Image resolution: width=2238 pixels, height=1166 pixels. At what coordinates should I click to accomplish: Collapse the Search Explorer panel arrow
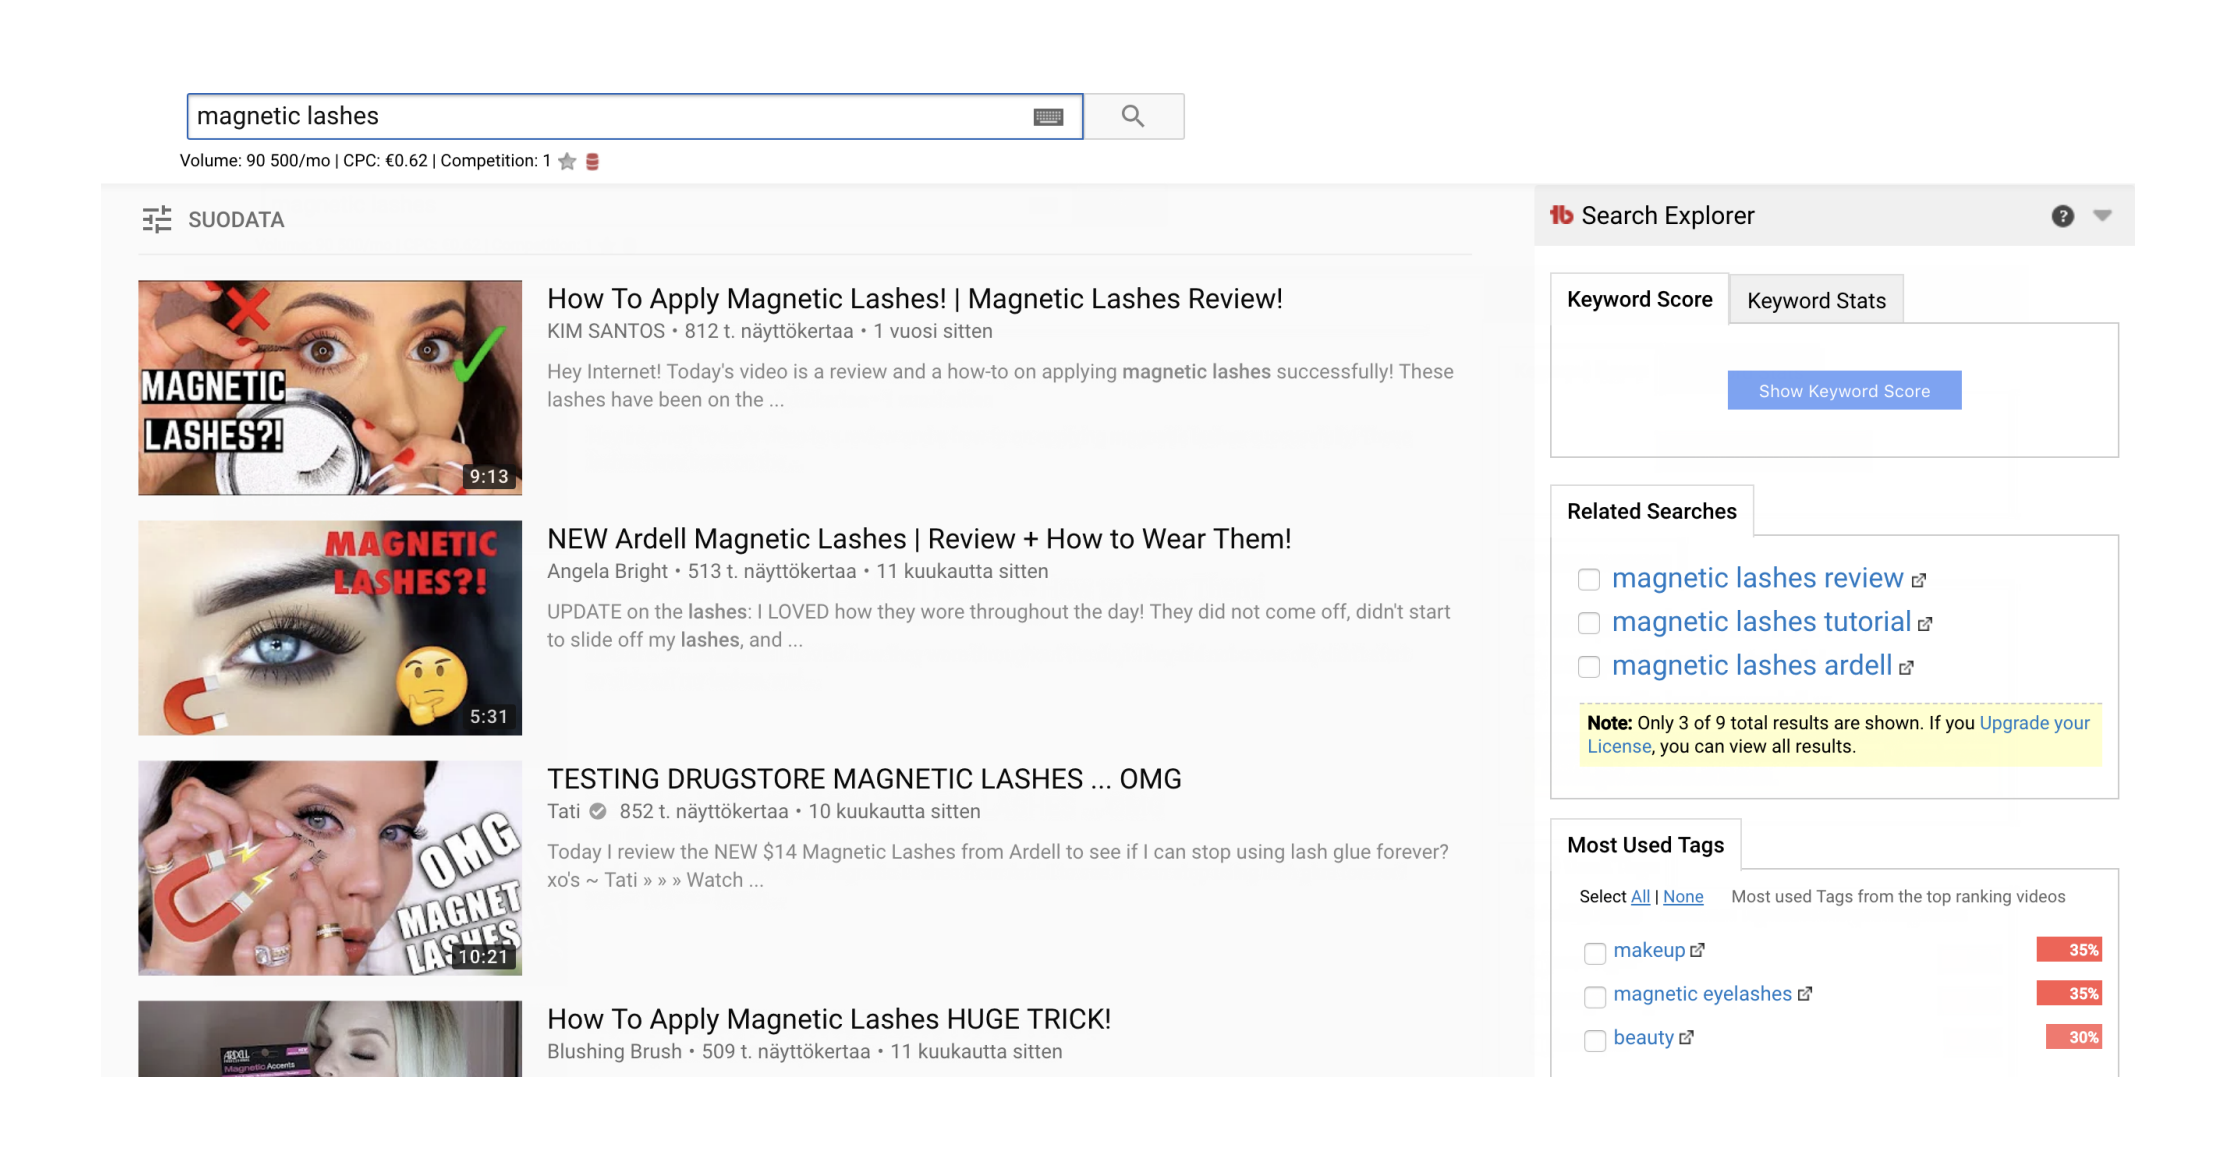click(x=2102, y=215)
